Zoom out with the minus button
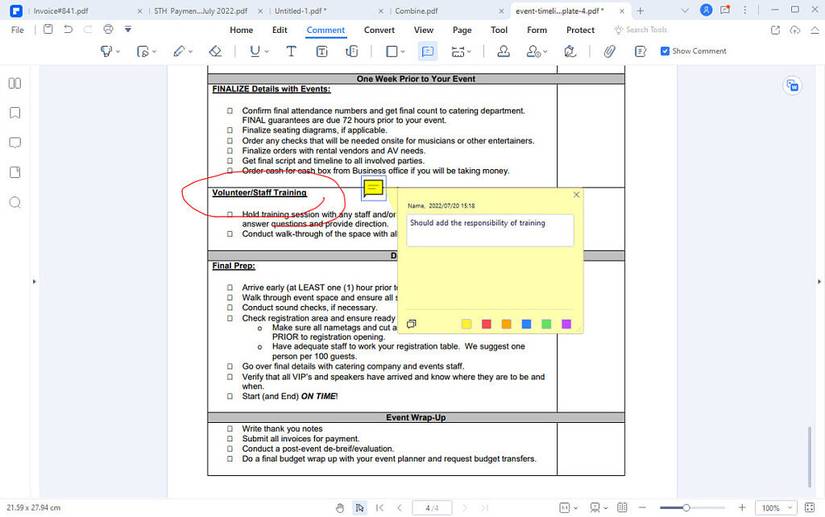 click(x=642, y=508)
